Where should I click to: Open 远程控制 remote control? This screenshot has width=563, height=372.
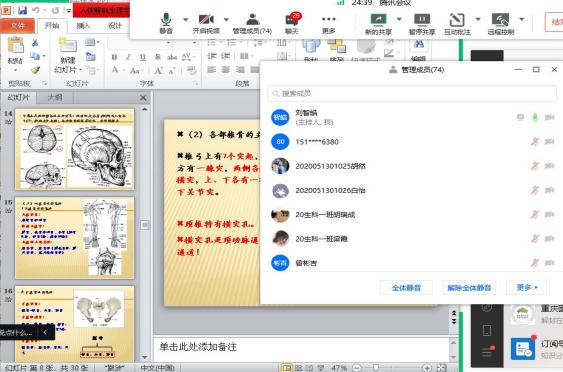click(501, 23)
